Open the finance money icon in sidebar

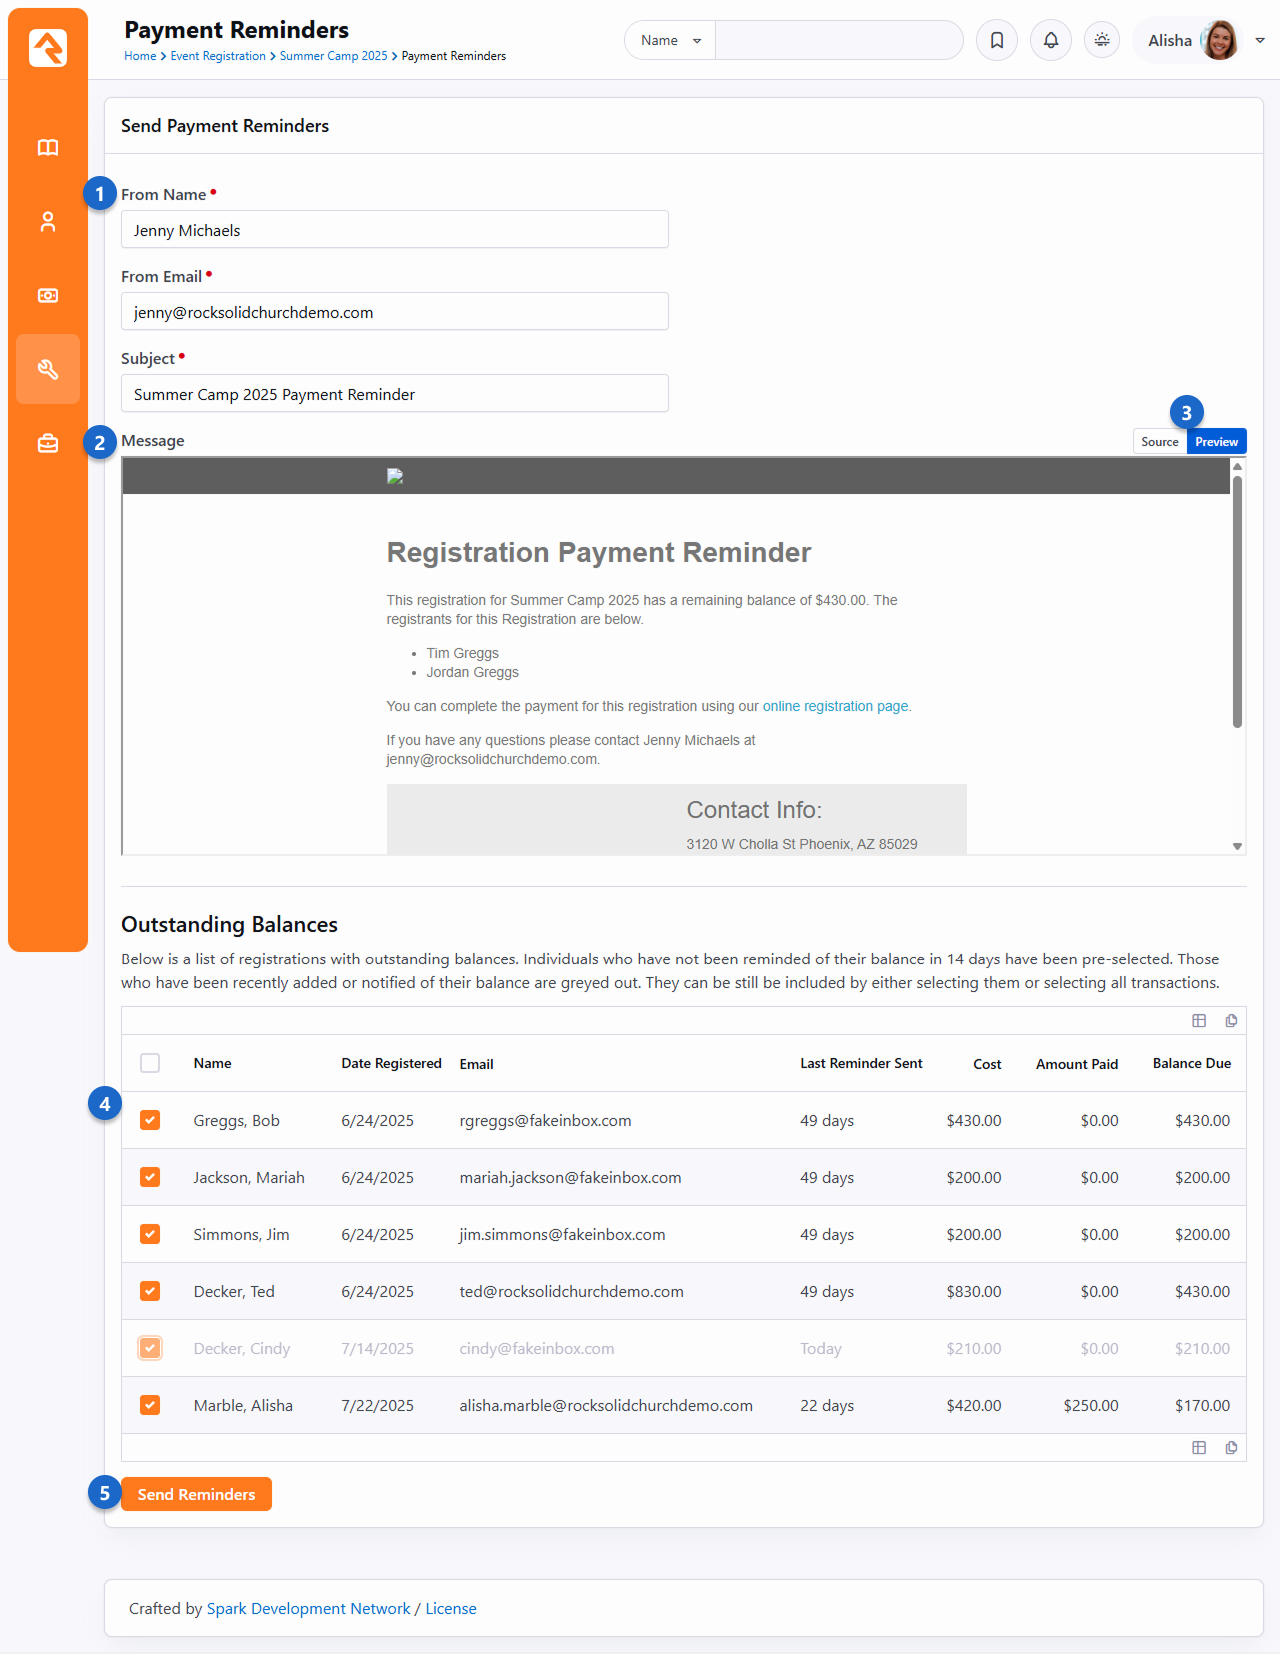[x=48, y=296]
